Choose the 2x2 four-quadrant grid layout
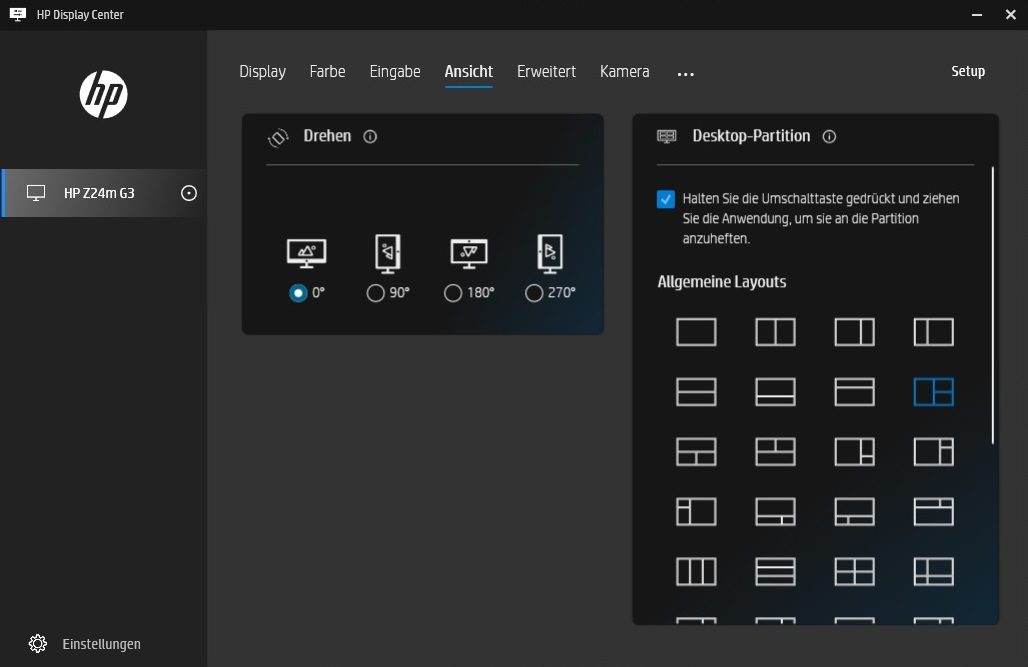Image resolution: width=1028 pixels, height=667 pixels. 854,571
